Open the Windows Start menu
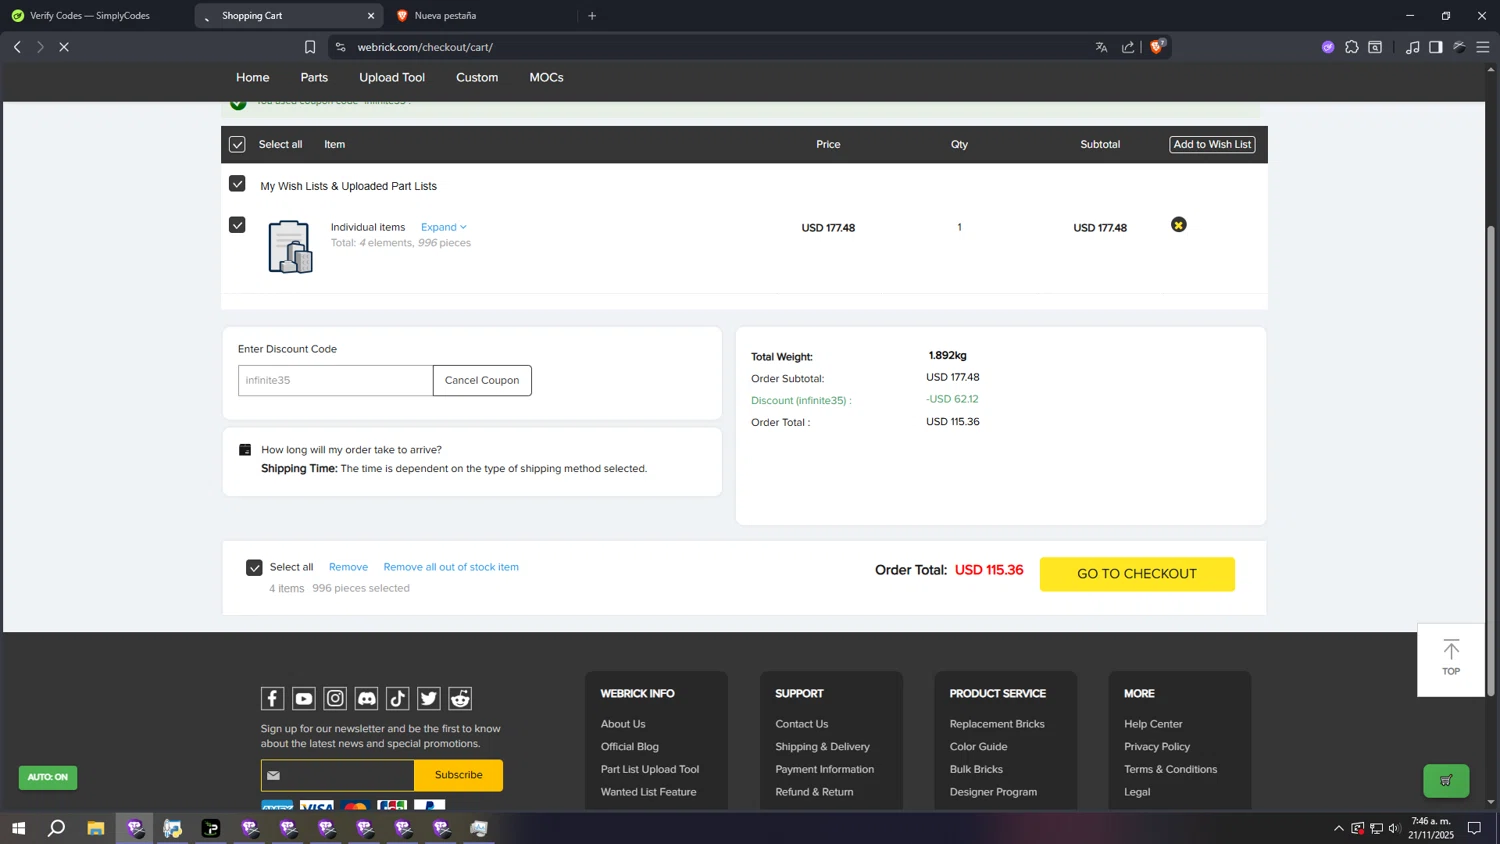The width and height of the screenshot is (1500, 844). pyautogui.click(x=18, y=828)
